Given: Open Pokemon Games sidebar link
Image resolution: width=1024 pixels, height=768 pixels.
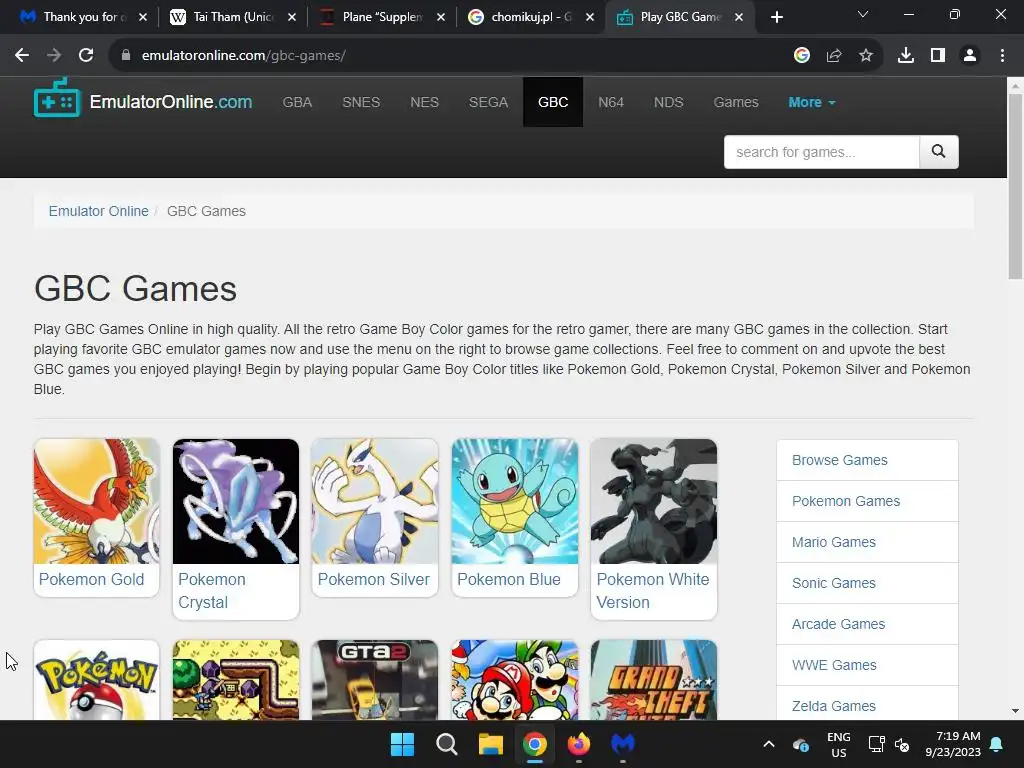Looking at the screenshot, I should (867, 501).
